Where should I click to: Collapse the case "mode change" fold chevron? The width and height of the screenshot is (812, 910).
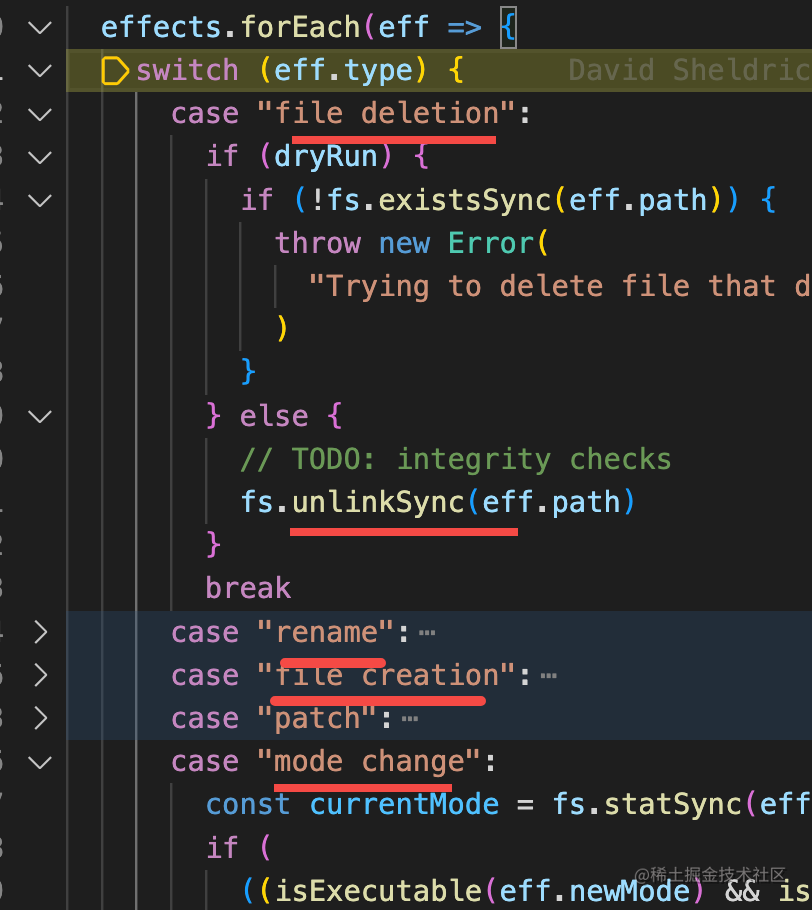pos(40,762)
